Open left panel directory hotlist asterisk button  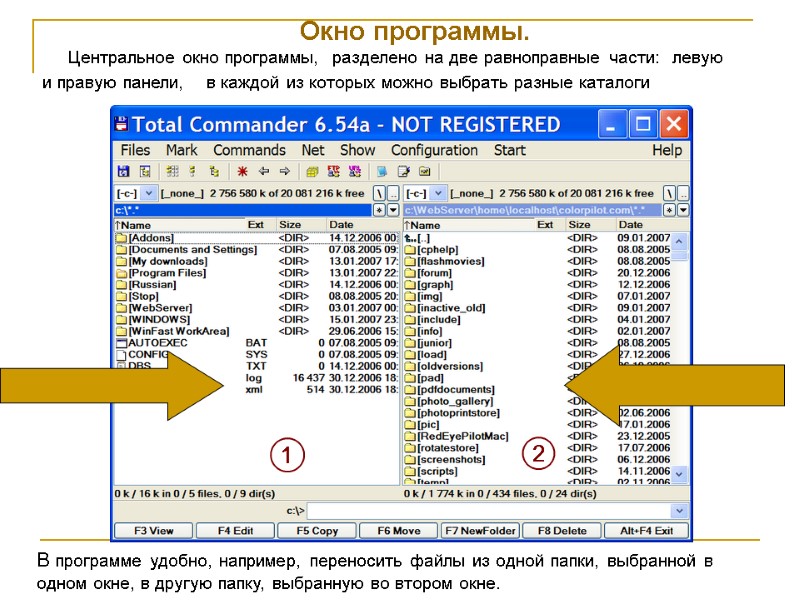[x=379, y=210]
